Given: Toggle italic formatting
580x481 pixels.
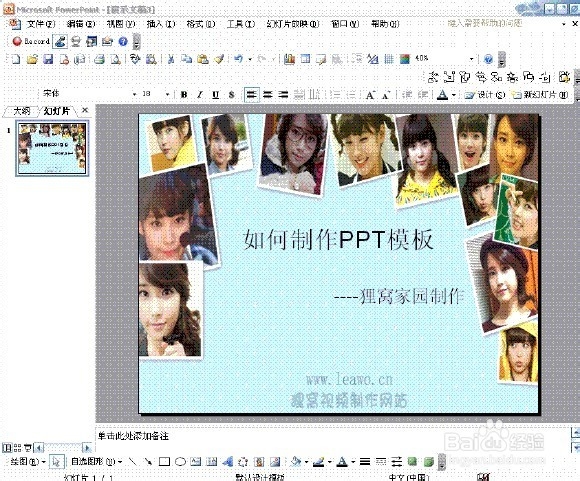Looking at the screenshot, I should point(200,95).
